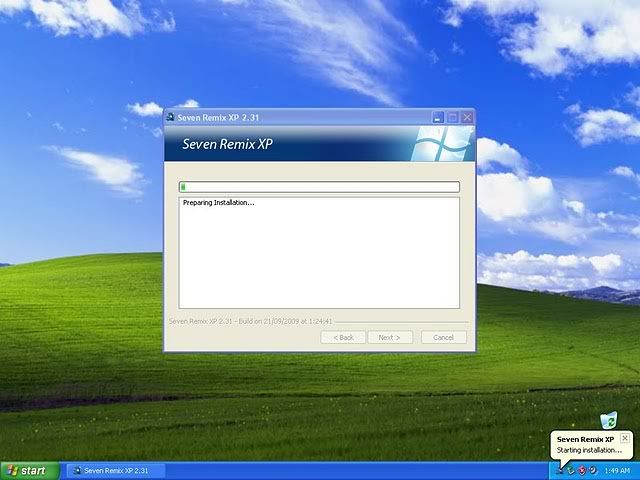Screen dimensions: 640x480
Task: Open the Recycle Bin desktop icon
Action: click(608, 419)
